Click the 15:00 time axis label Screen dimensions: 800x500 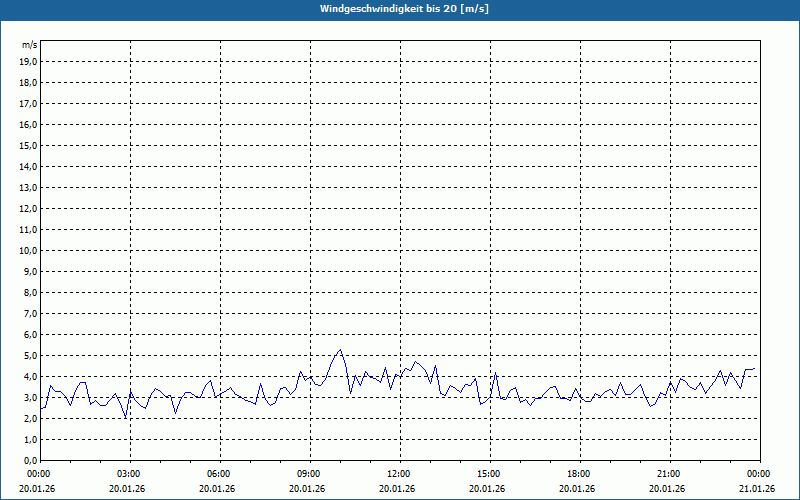[x=488, y=474]
